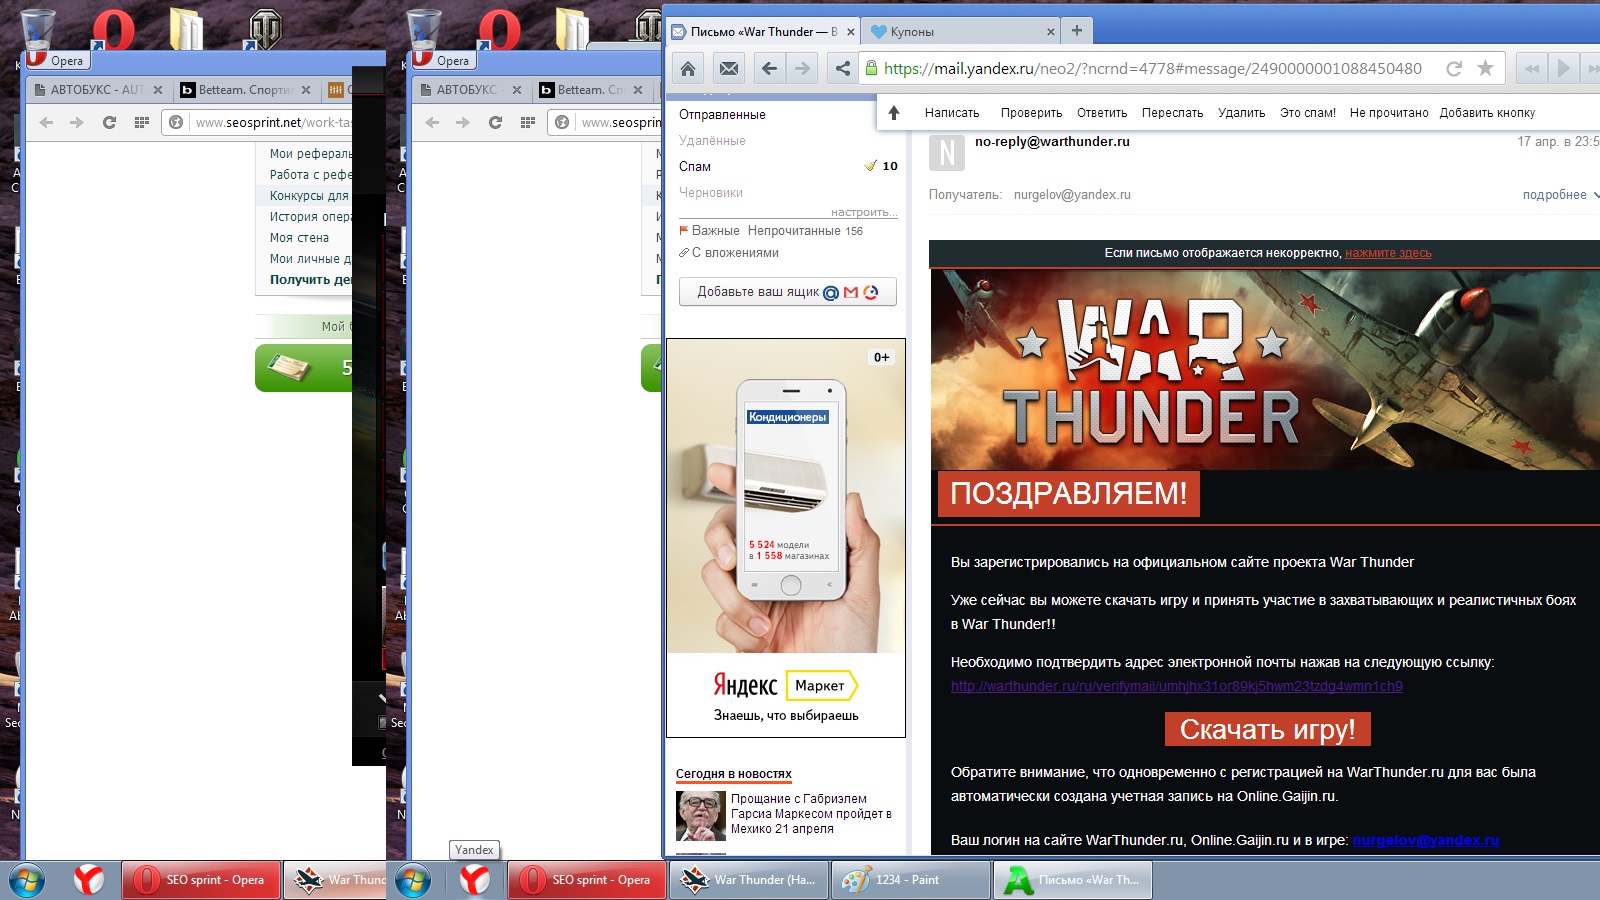Click the broom icon to clear Спам
Image resolution: width=1600 pixels, height=900 pixels.
(870, 166)
